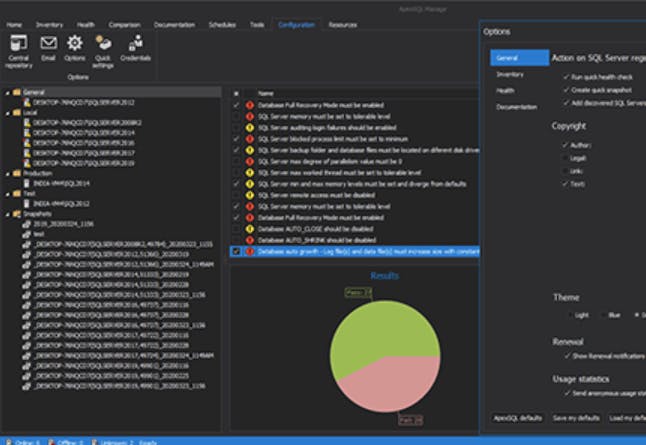
Task: Click the Save my defaults button
Action: click(x=576, y=418)
